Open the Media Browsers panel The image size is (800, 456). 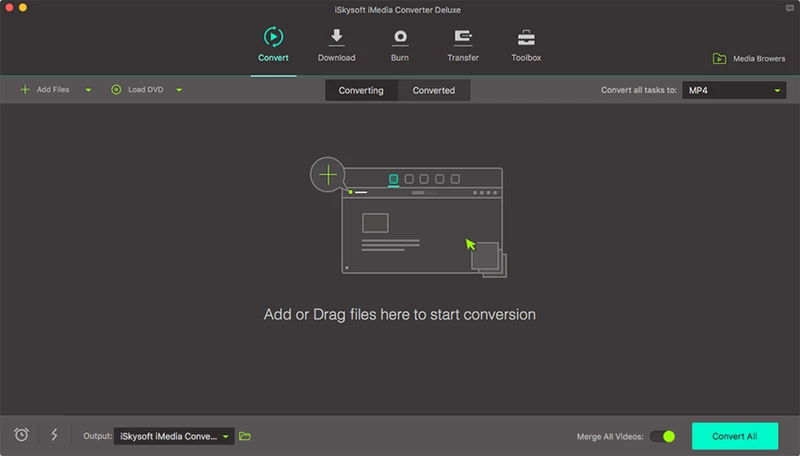click(749, 59)
